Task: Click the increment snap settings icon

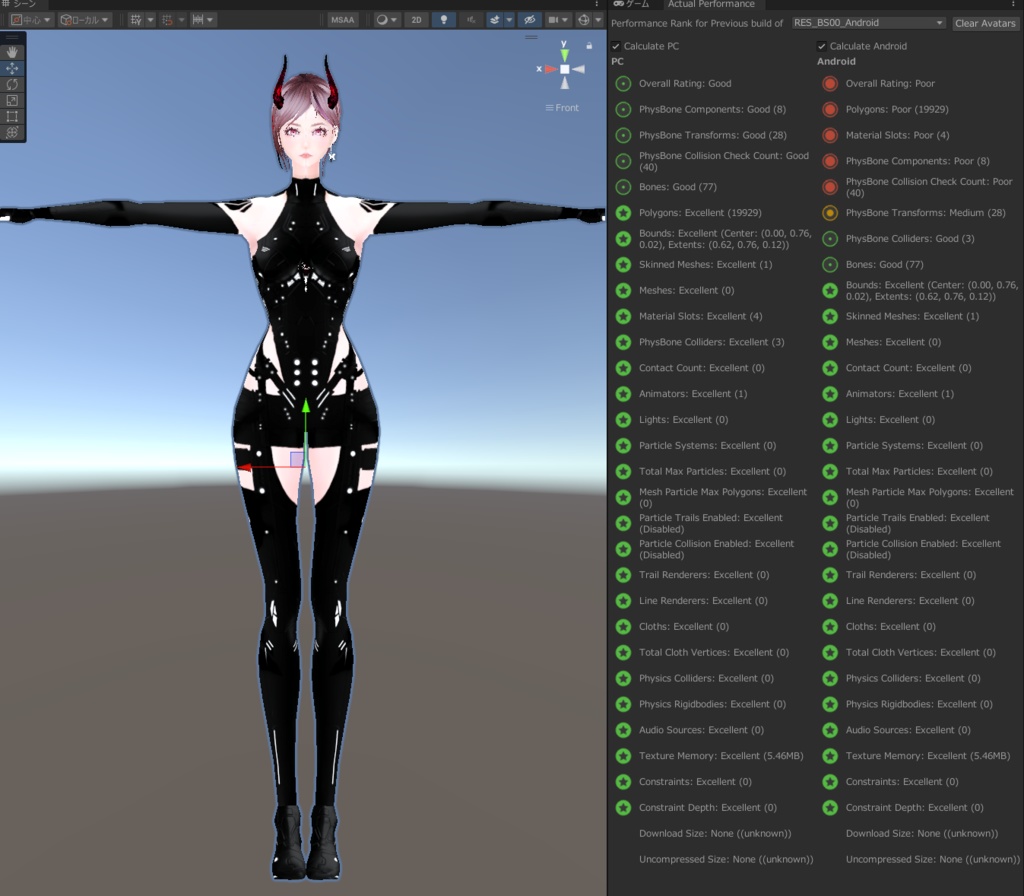Action: pos(198,20)
